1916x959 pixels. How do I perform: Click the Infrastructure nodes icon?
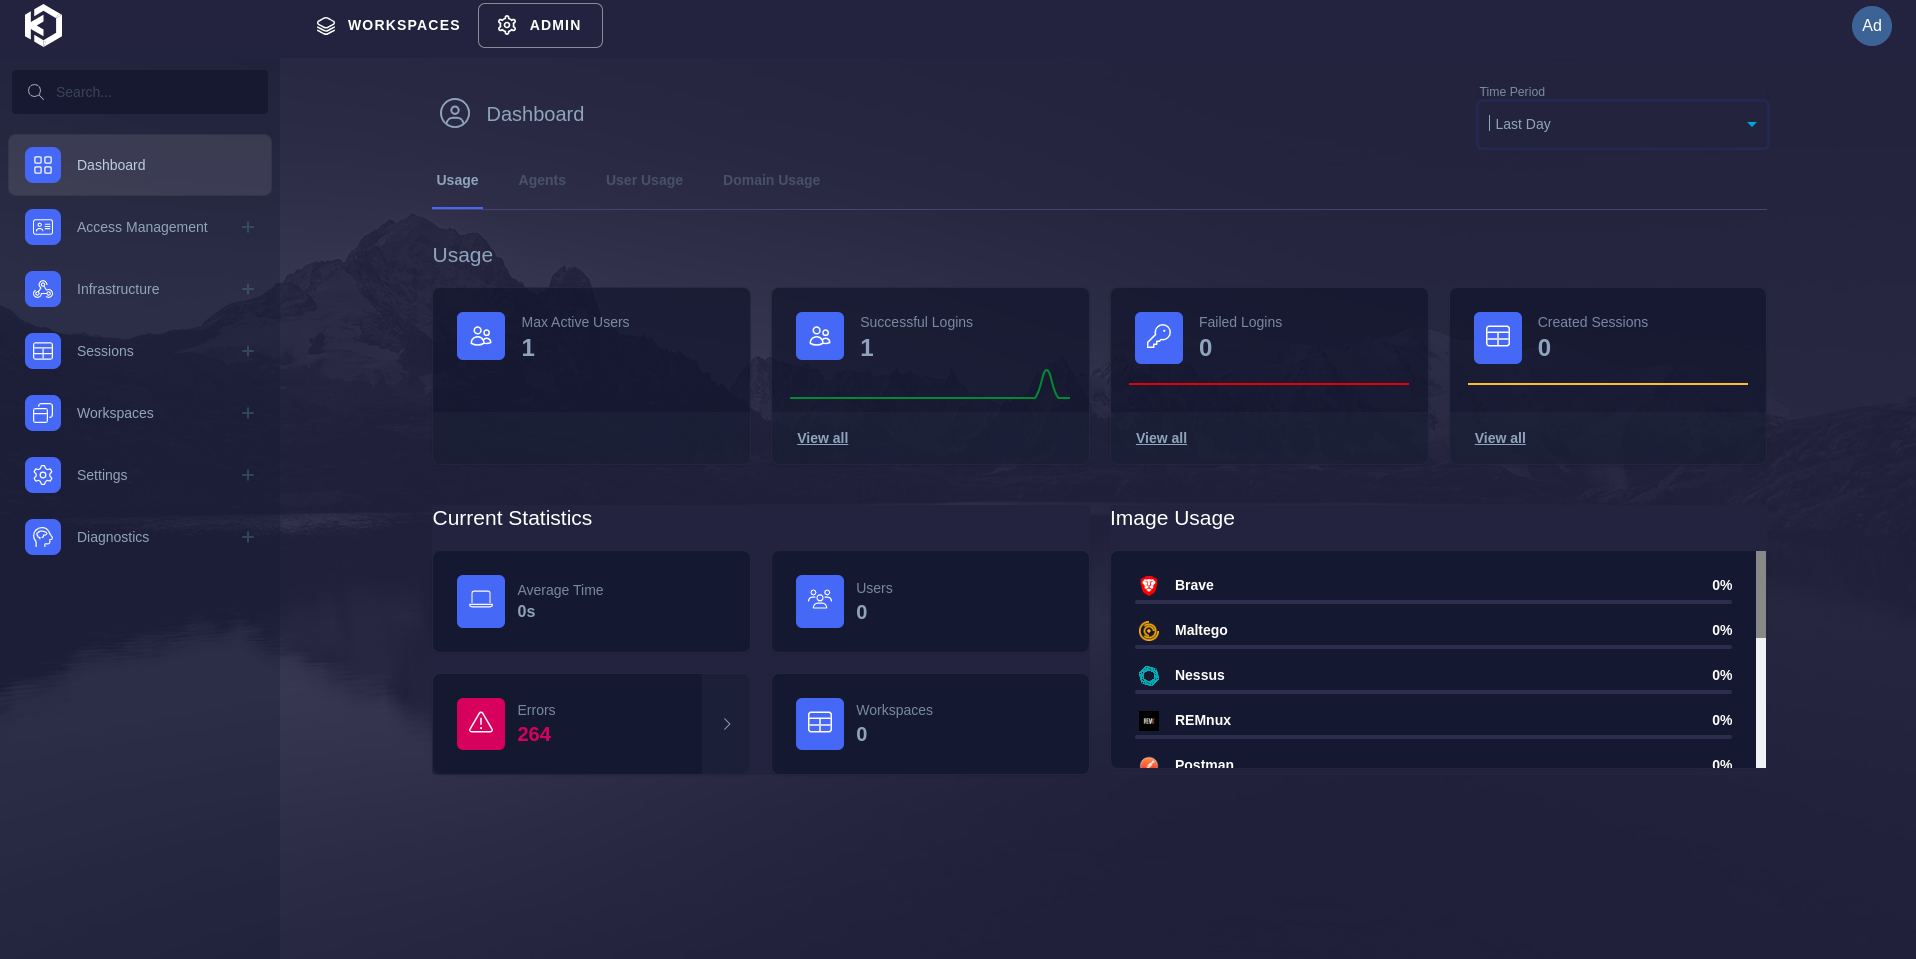(43, 289)
